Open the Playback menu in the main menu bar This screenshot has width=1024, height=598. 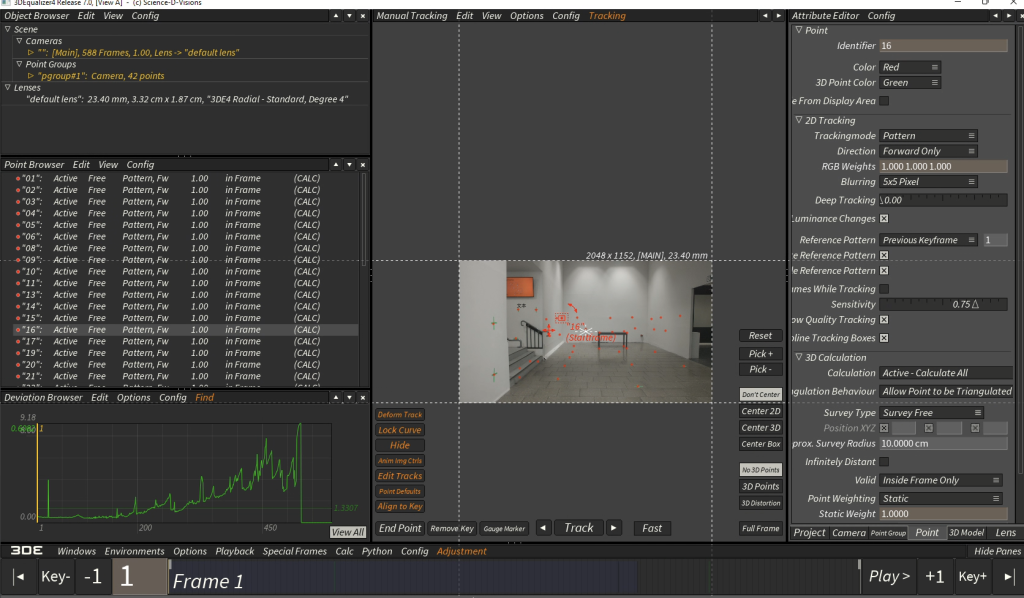[x=235, y=551]
